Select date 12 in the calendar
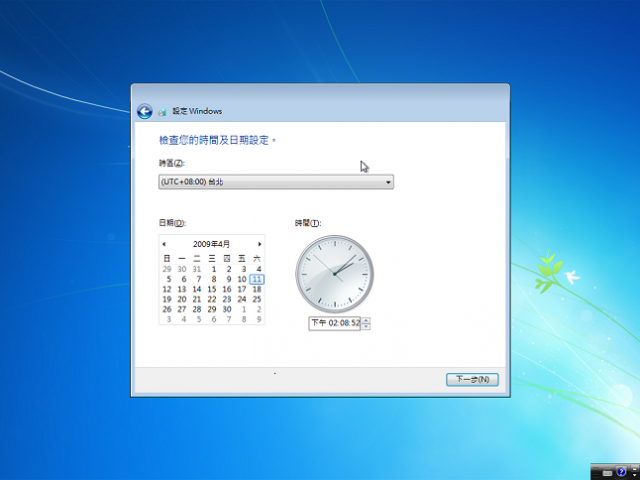This screenshot has width=640, height=480. (167, 289)
